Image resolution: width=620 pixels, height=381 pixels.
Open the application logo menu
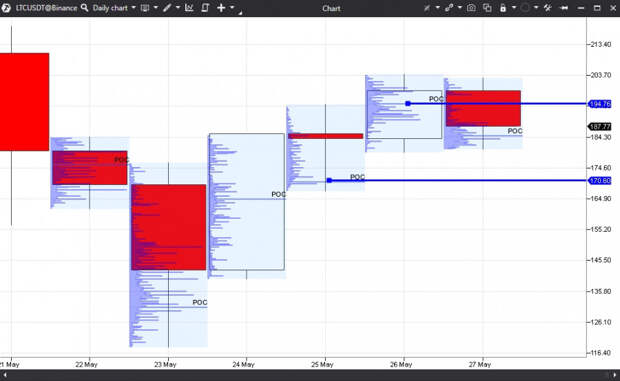click(x=6, y=8)
